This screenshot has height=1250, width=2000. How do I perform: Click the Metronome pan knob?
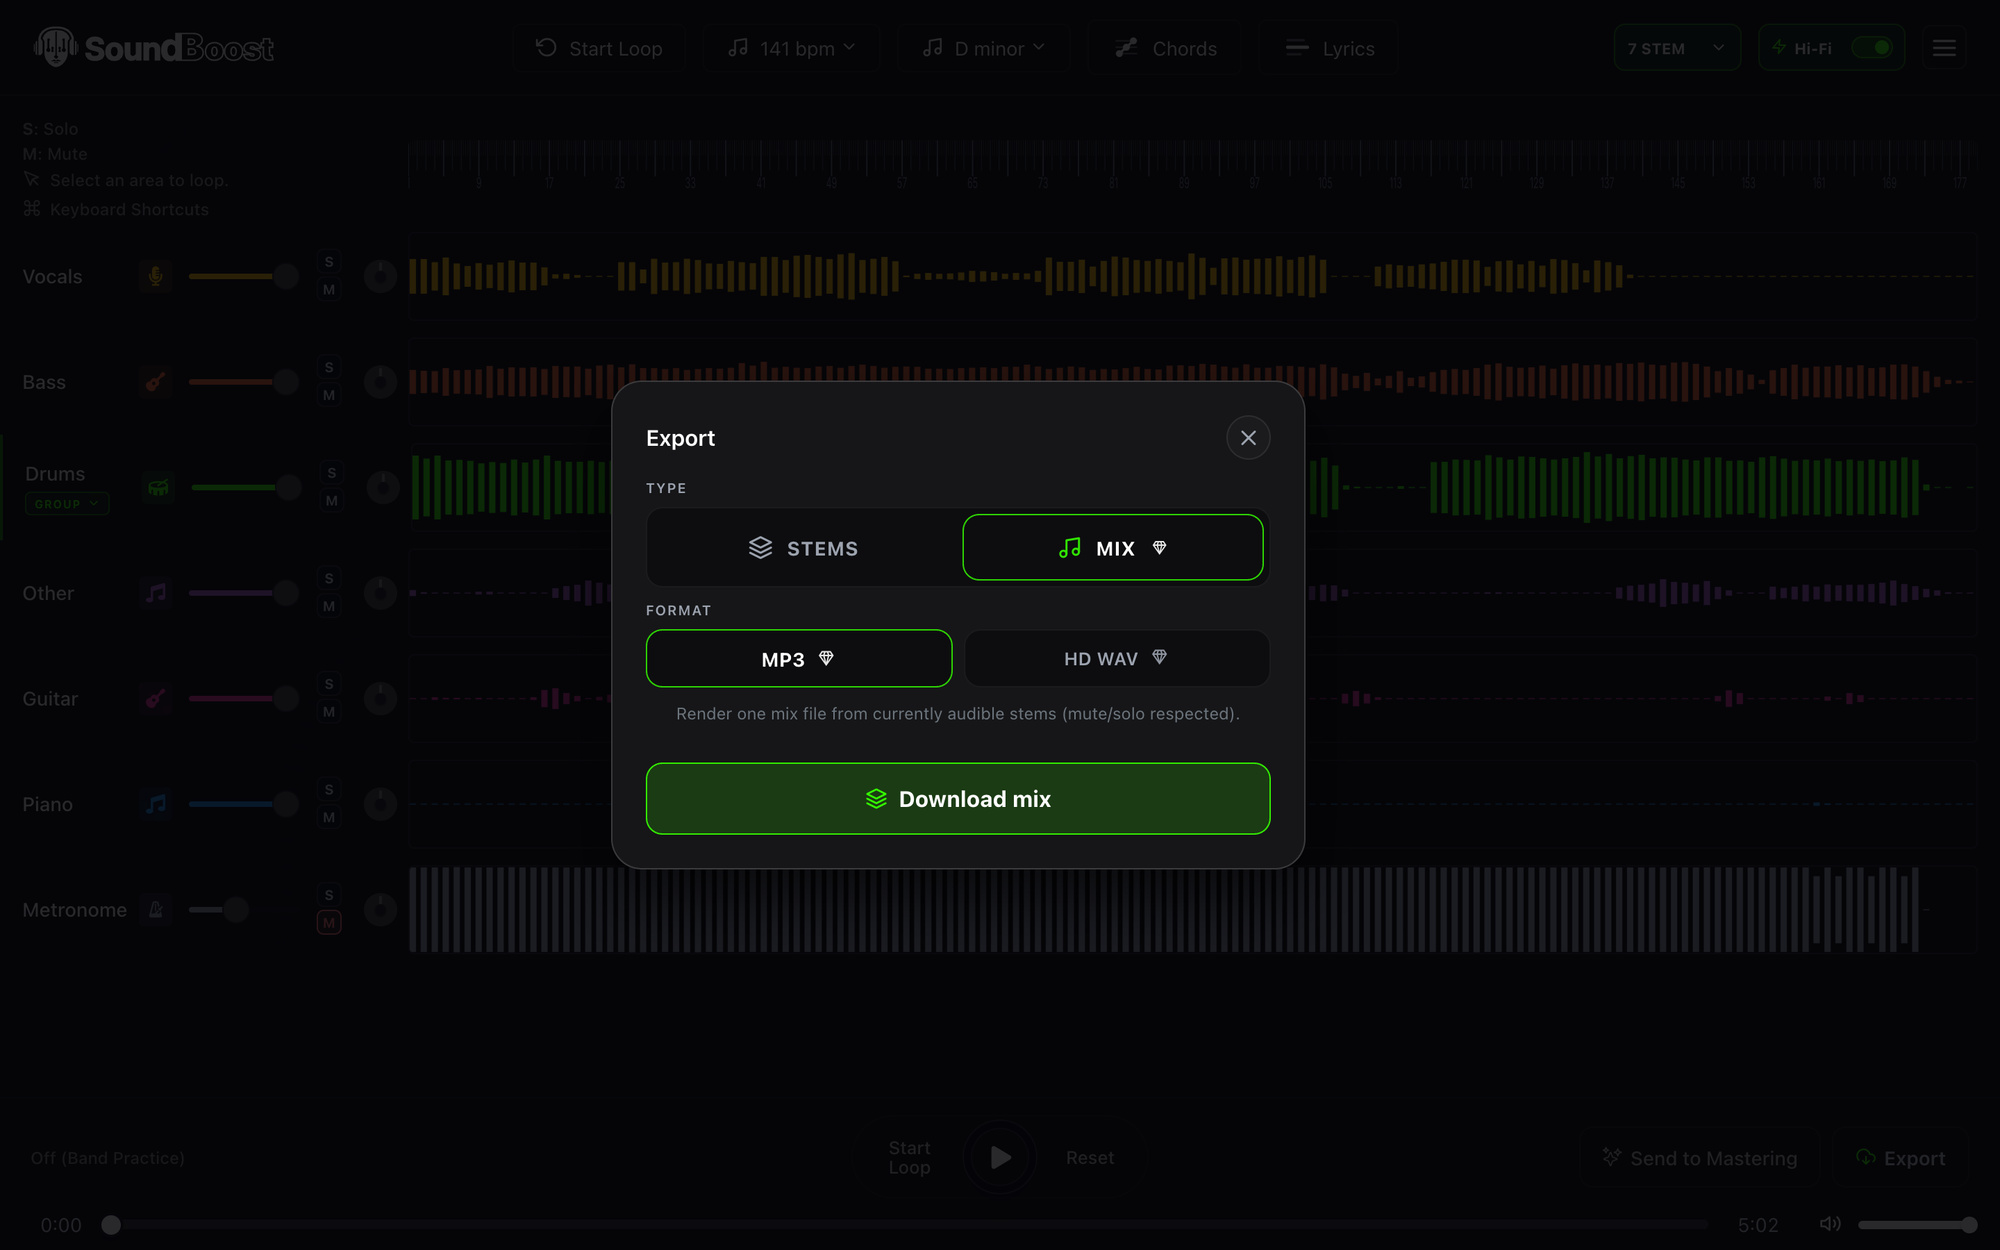(380, 909)
